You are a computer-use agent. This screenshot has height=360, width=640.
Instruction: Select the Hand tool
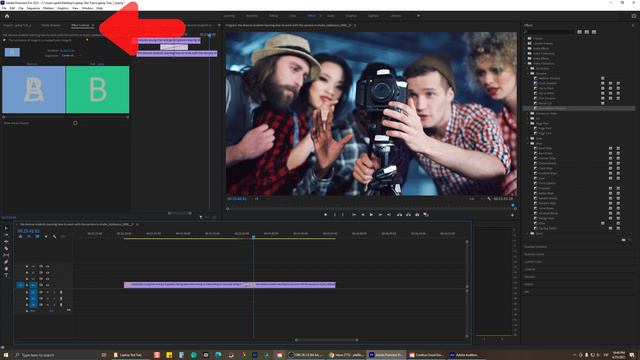6,269
